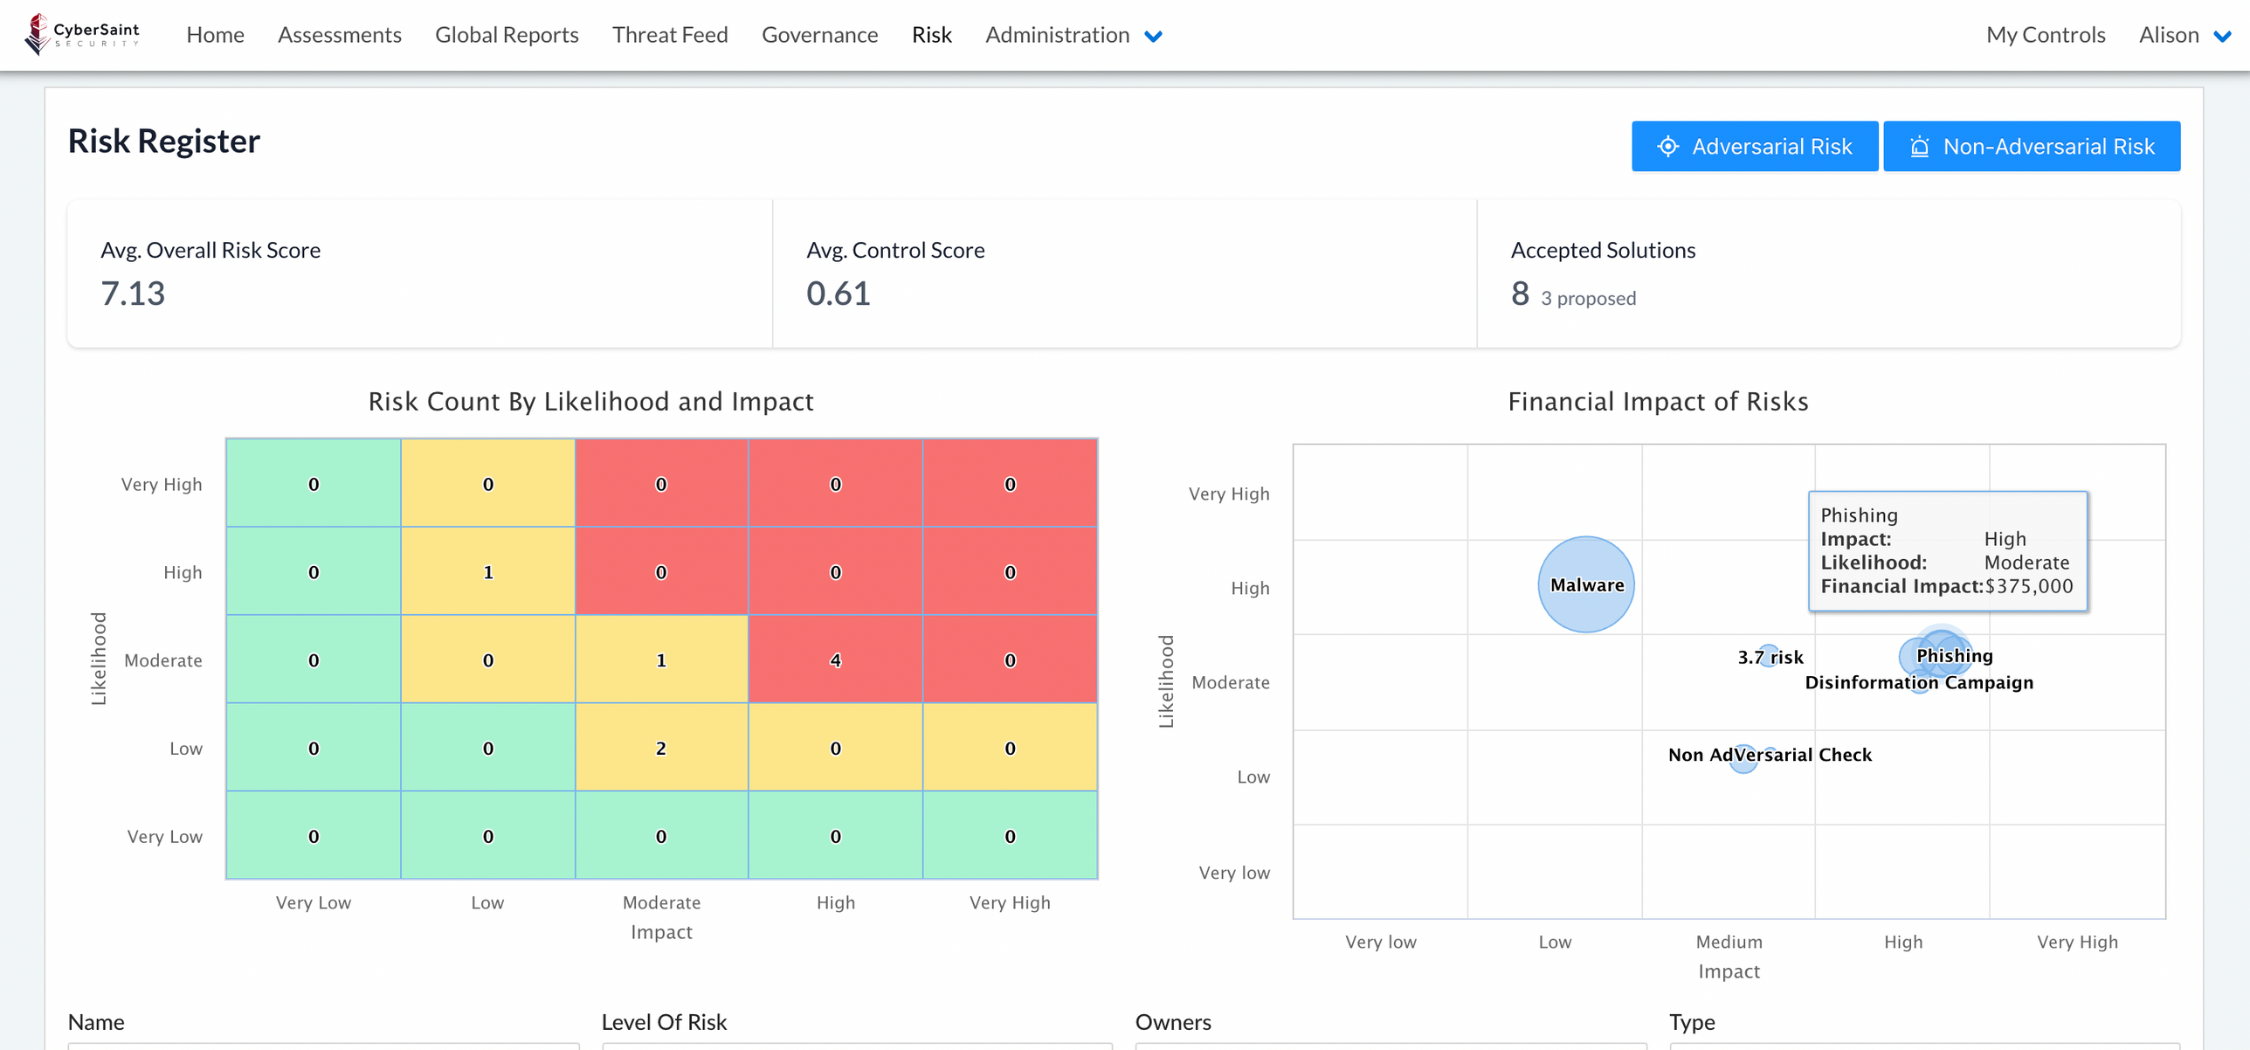The height and width of the screenshot is (1050, 2250).
Task: Click the 3.7 risk bubble
Action: pyautogui.click(x=1768, y=656)
